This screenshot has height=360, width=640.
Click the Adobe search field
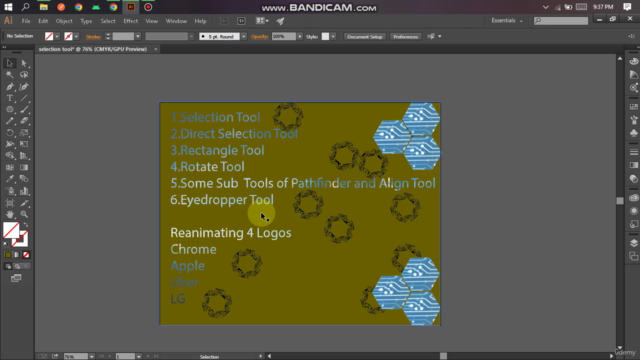tap(561, 21)
